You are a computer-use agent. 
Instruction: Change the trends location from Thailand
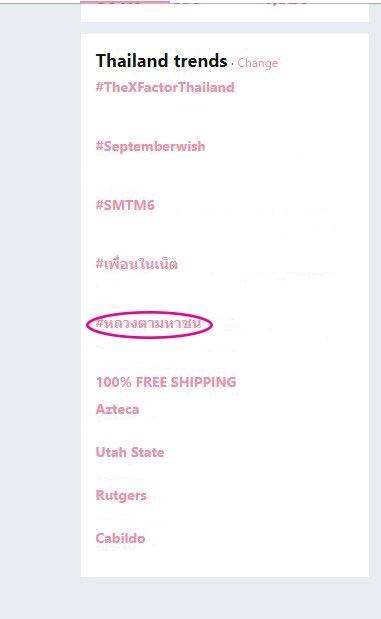257,63
